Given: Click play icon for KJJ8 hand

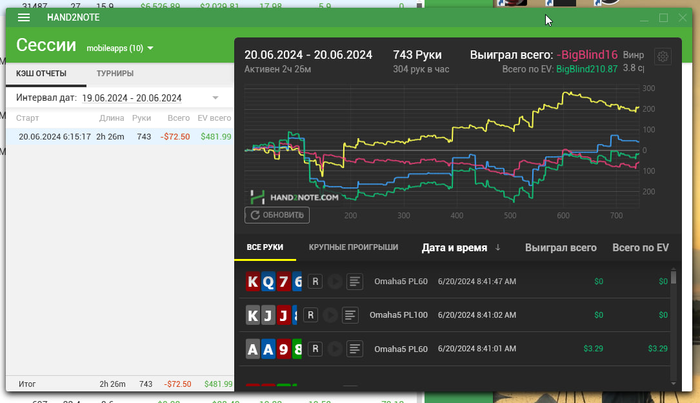Looking at the screenshot, I should point(330,315).
